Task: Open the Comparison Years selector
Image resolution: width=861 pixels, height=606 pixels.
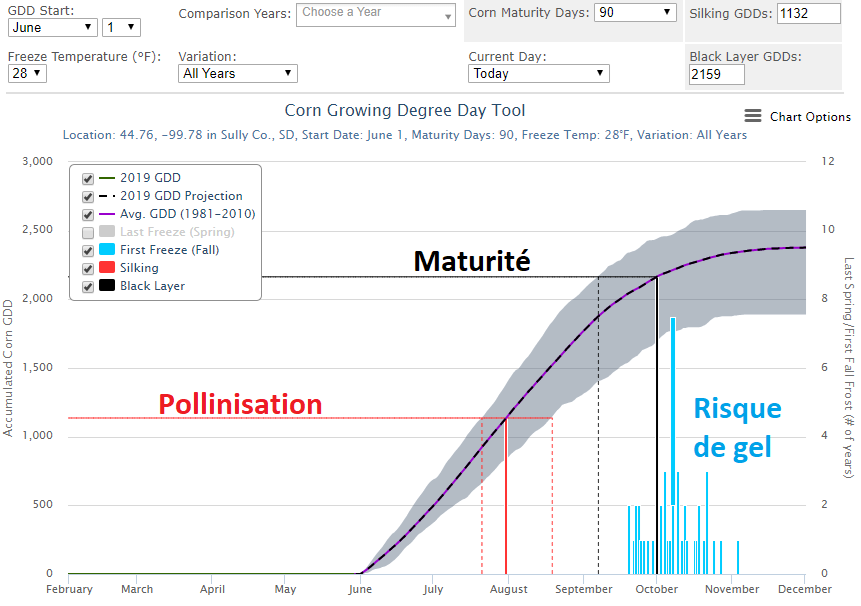Action: coord(376,14)
